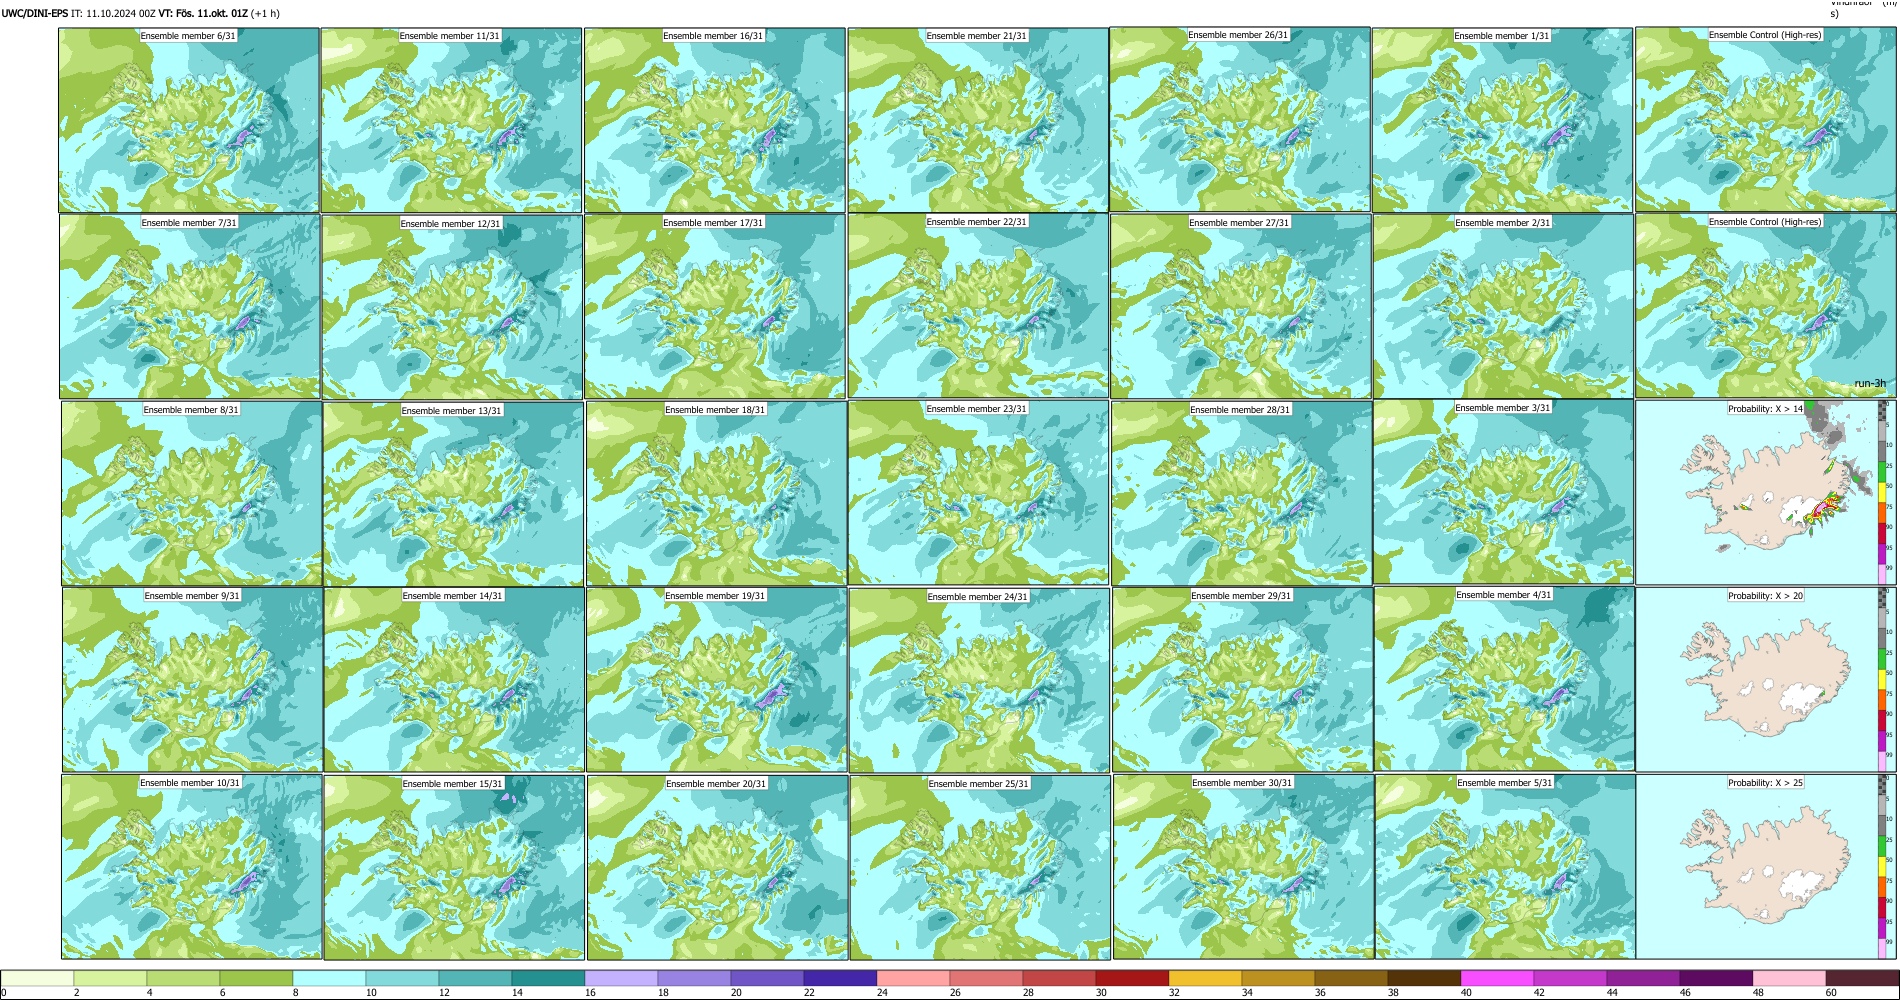Pick the 22-24 m/s dark blue swatch
Screen dimensions: 1900x1000
pos(840,978)
